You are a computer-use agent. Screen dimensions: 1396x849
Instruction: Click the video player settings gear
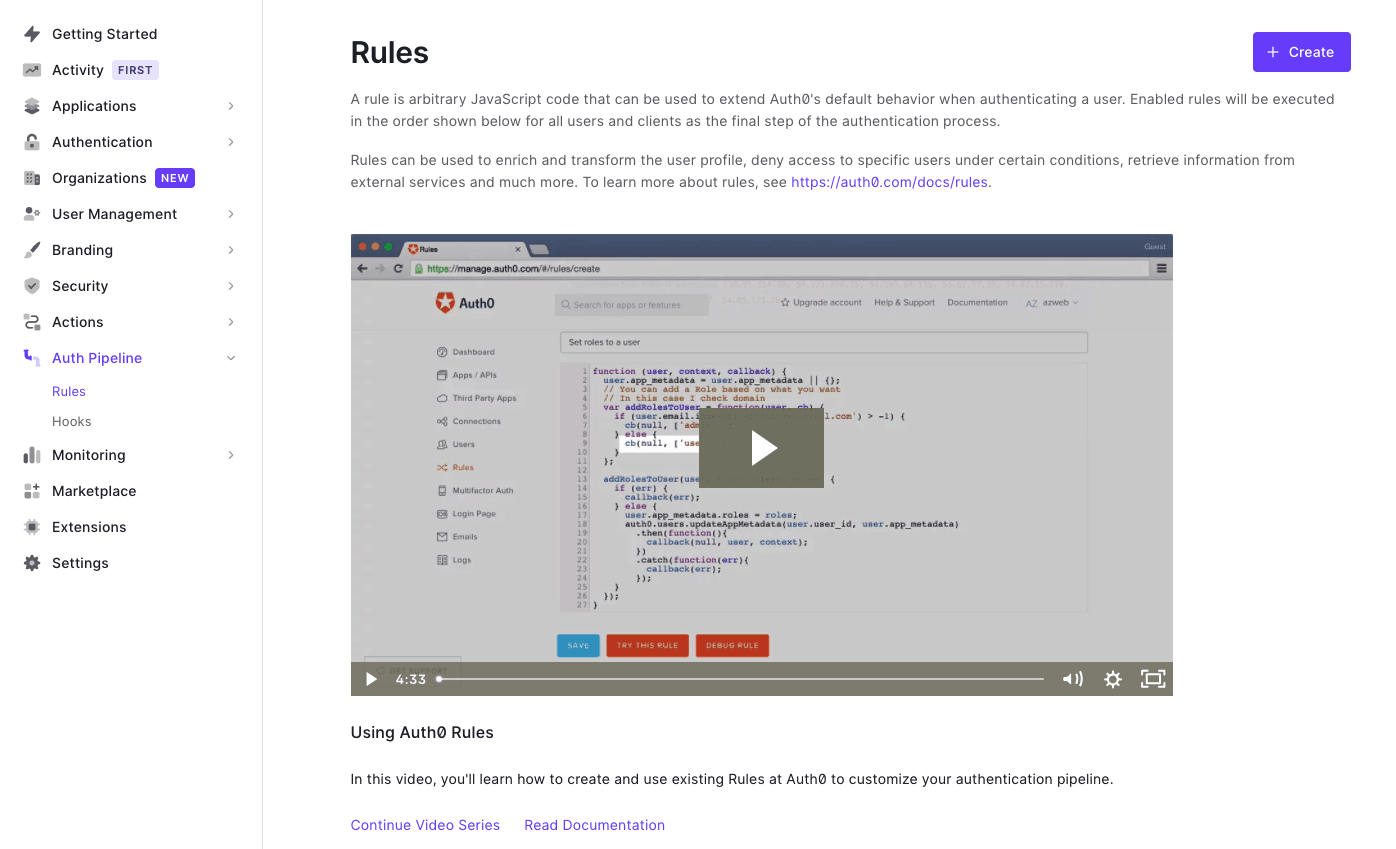[x=1113, y=679]
